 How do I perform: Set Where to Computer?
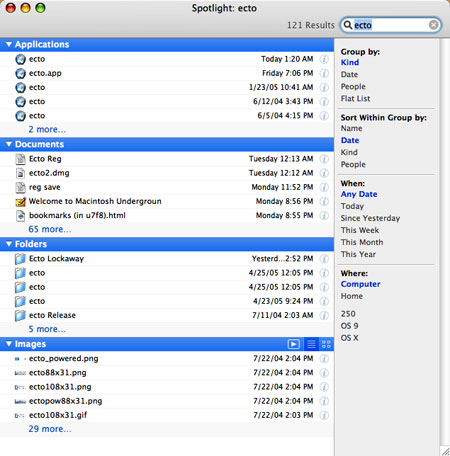pos(360,284)
